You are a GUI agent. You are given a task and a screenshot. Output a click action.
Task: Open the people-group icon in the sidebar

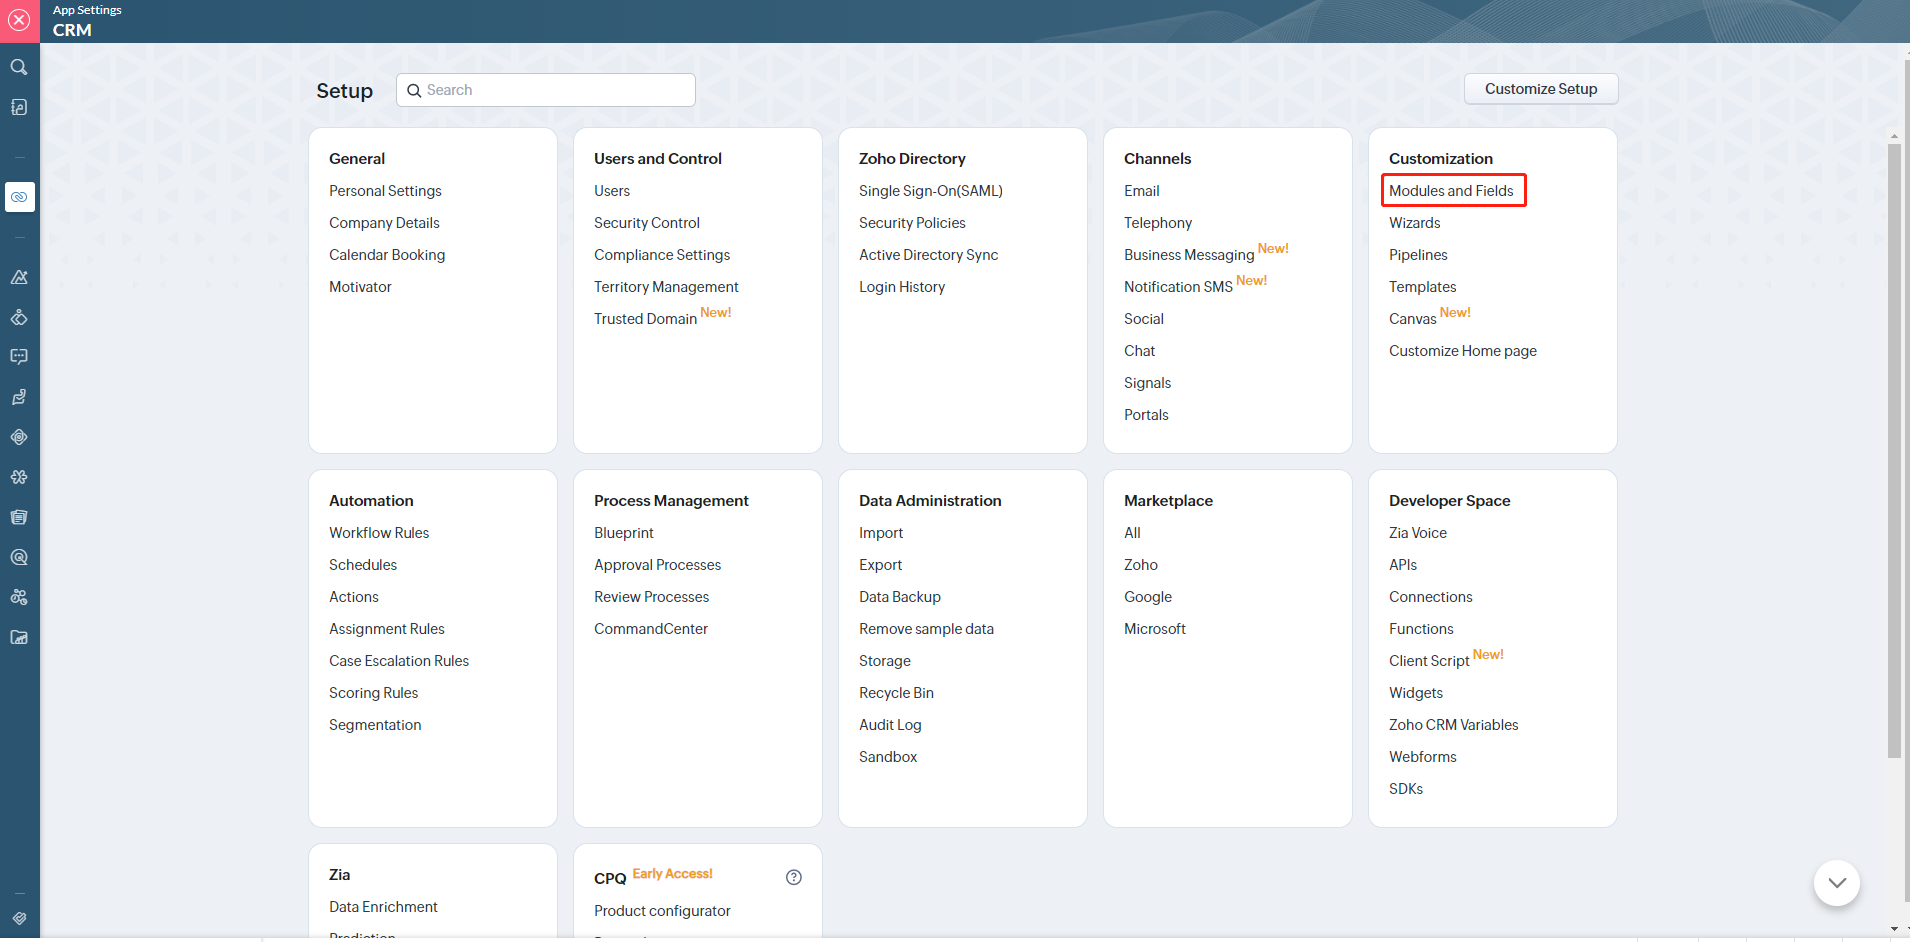point(19,597)
